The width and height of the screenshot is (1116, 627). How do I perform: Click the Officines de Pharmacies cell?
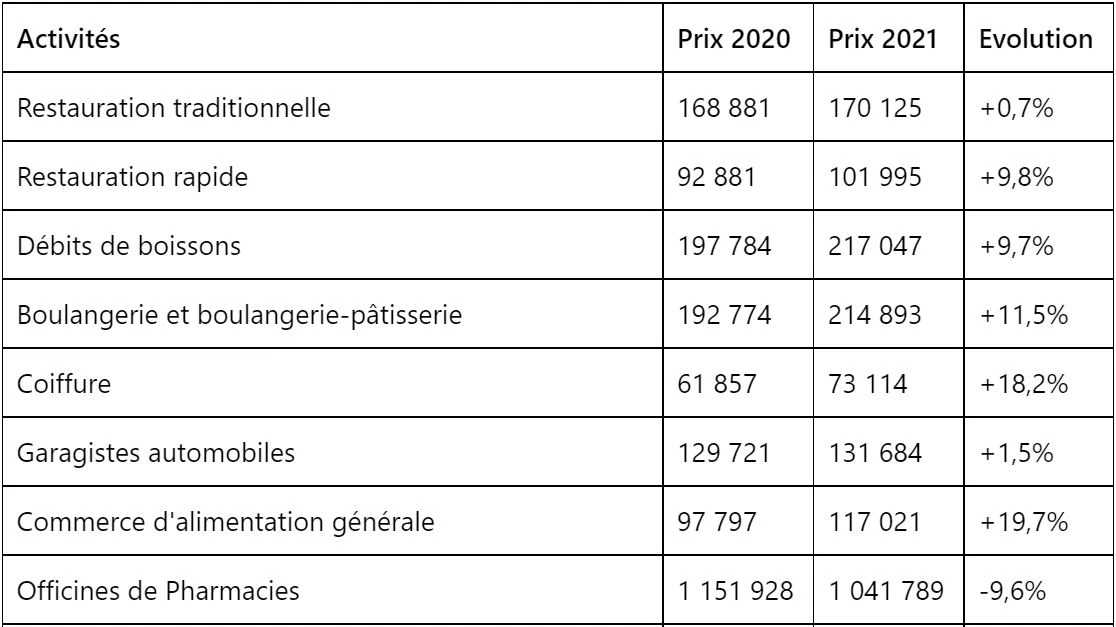[332, 591]
